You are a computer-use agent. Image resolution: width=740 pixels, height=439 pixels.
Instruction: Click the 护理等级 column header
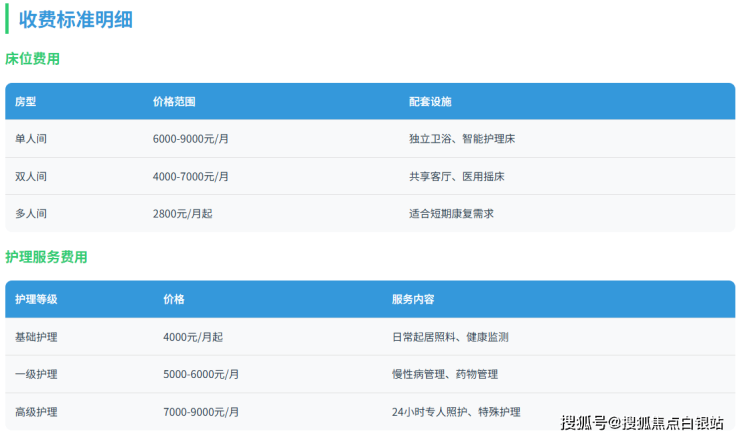[x=36, y=299]
